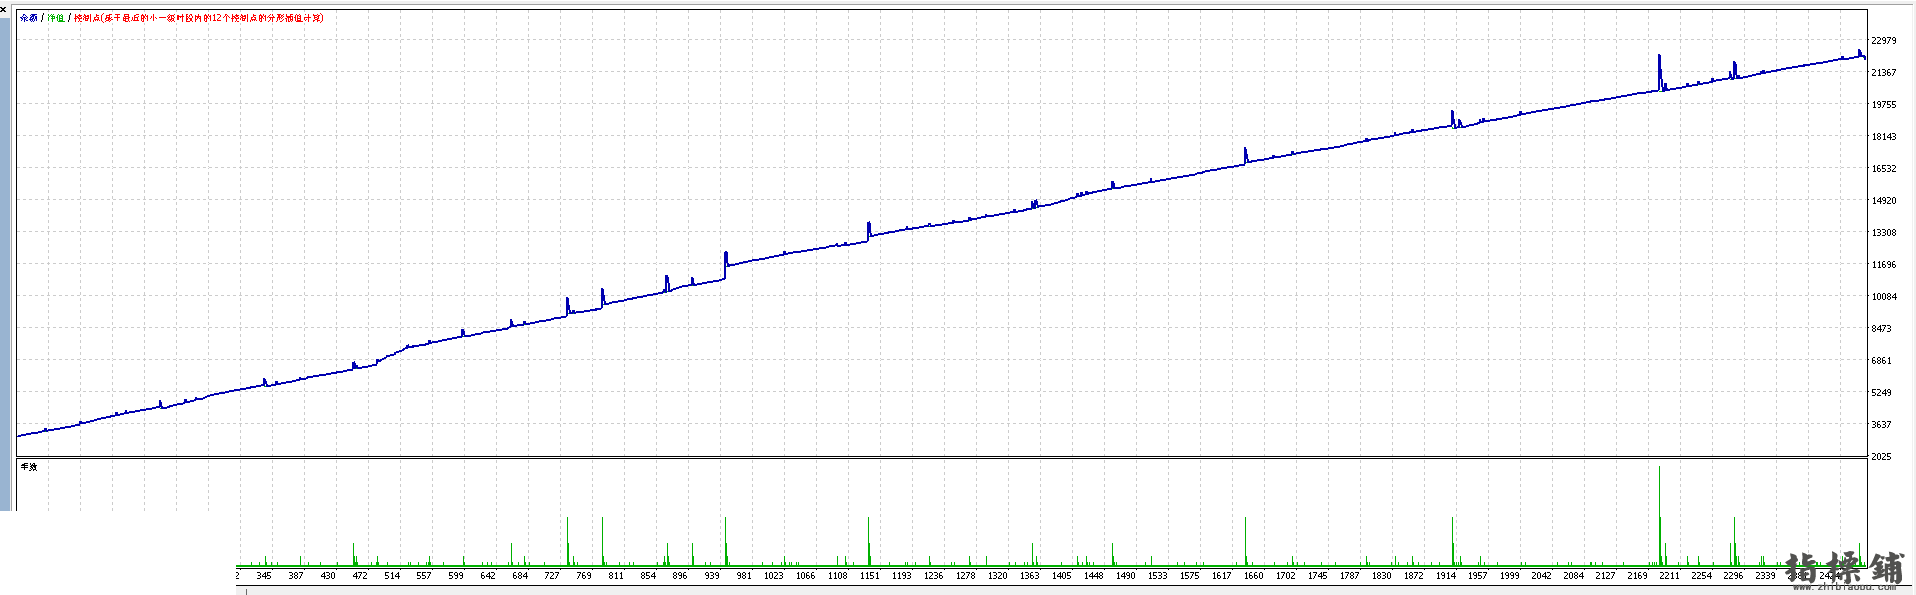Select the 5249 value on the vertical axis
1916x595 pixels.
pyautogui.click(x=1882, y=393)
